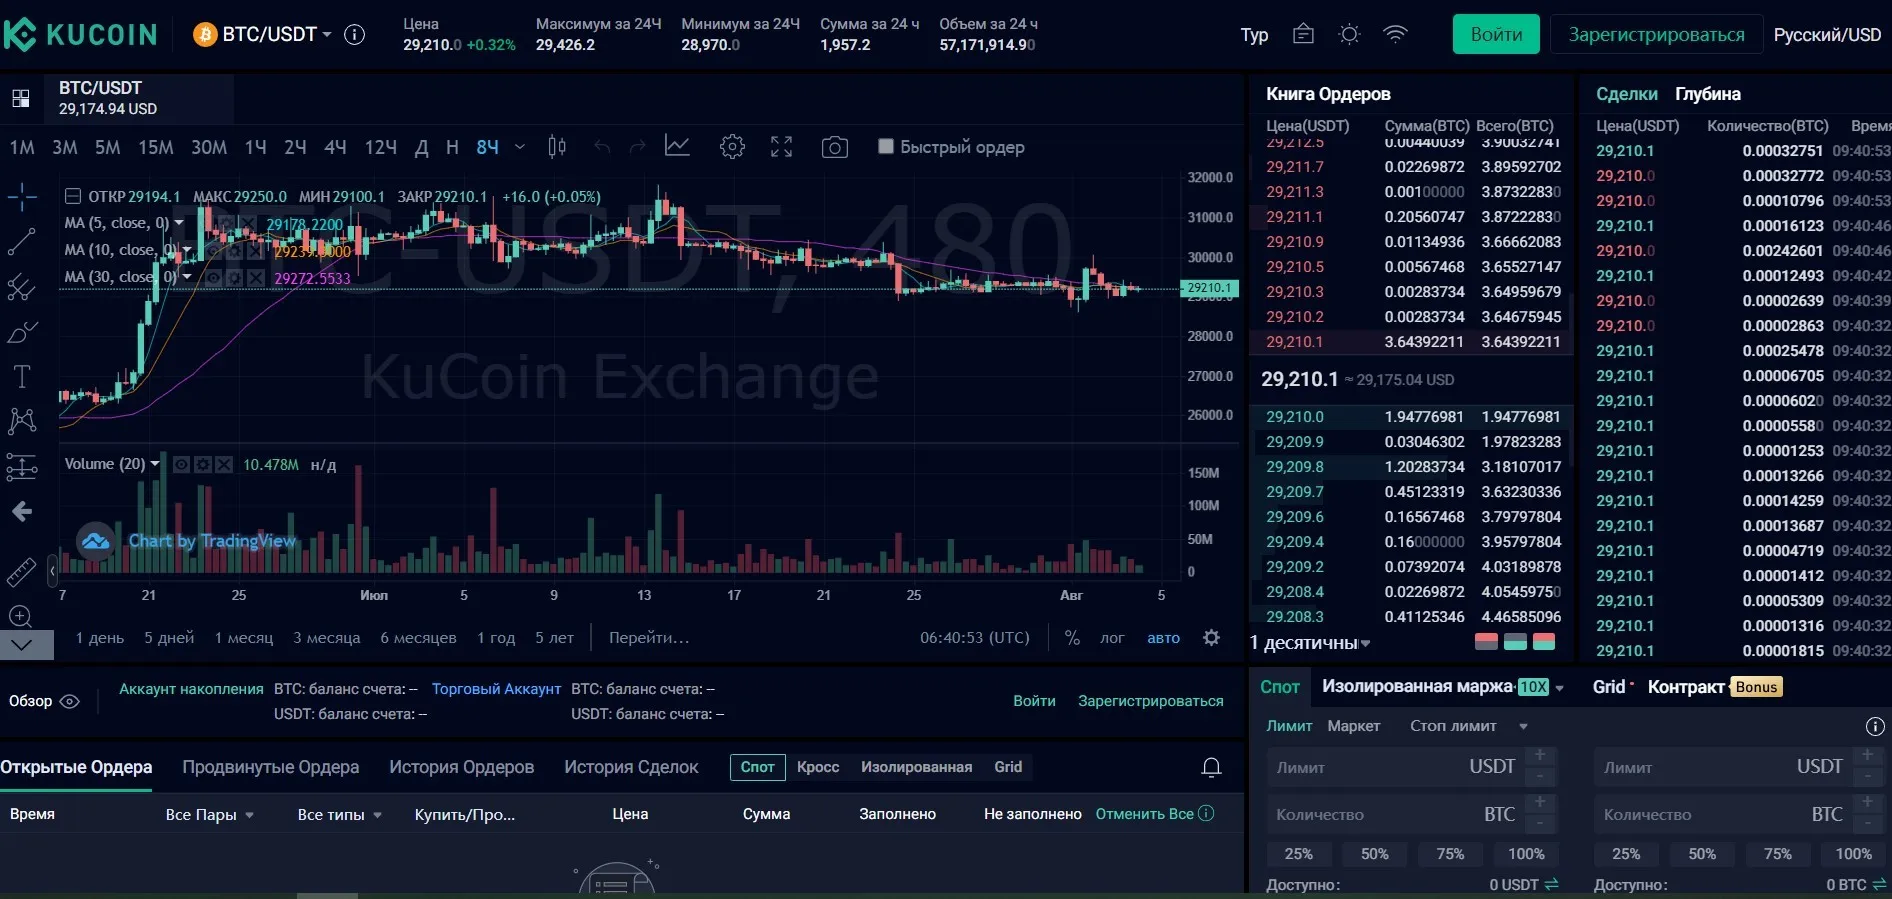1892x899 pixels.
Task: Select the Маркет order tab
Action: [x=1353, y=726]
